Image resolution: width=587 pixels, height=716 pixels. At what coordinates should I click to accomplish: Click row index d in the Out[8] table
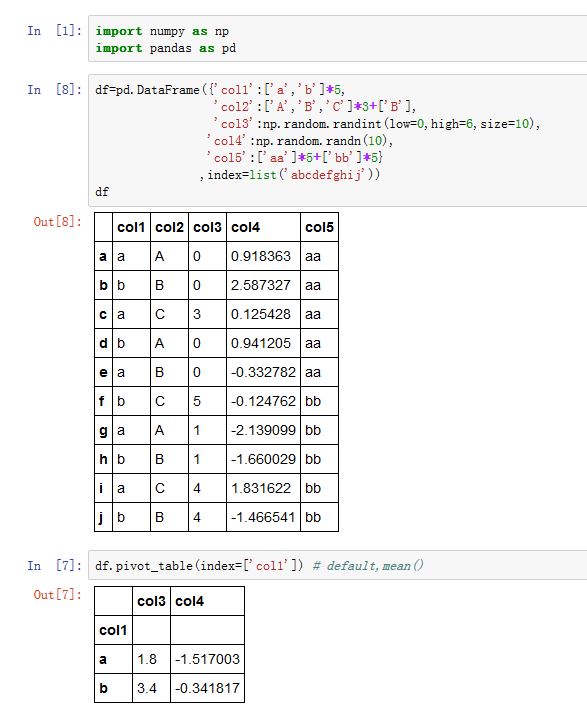coord(103,343)
